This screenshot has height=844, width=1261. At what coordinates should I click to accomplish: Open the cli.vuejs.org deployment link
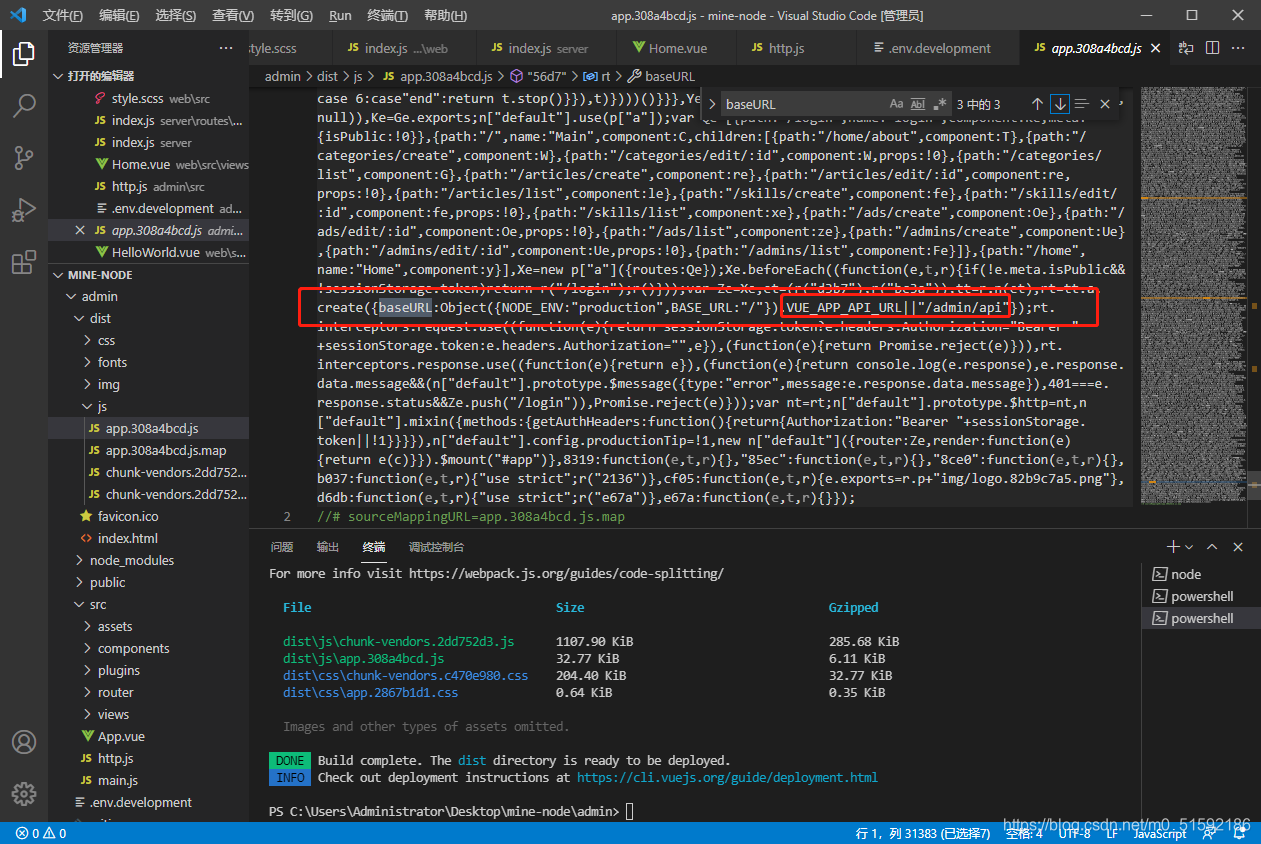pos(727,777)
